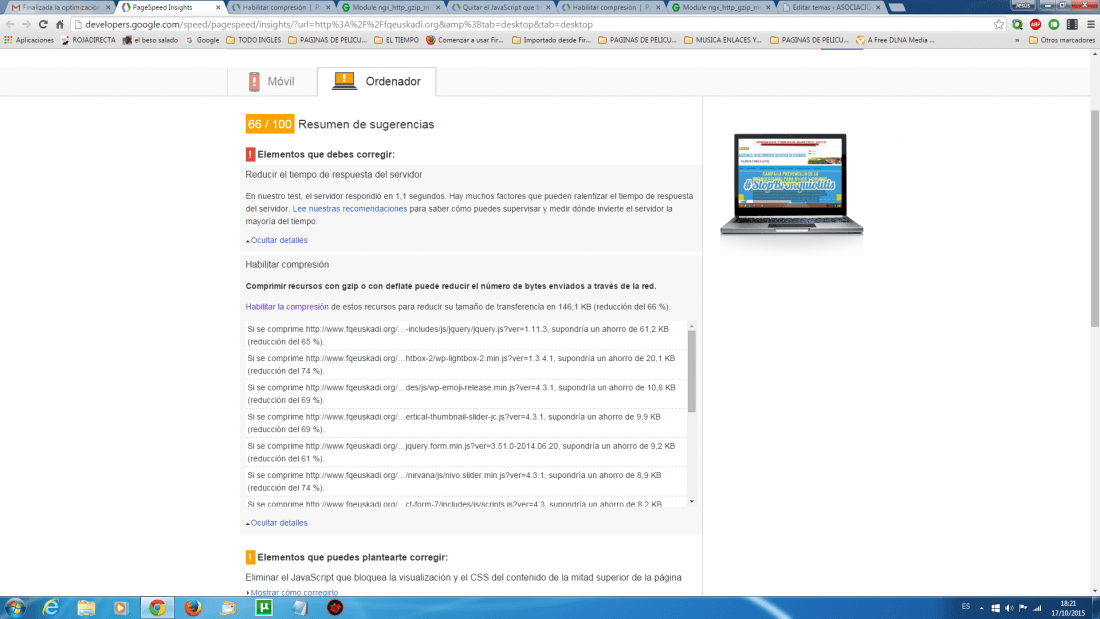Open the Aplicaciones apps shortcut
This screenshot has width=1100, height=619.
point(29,40)
